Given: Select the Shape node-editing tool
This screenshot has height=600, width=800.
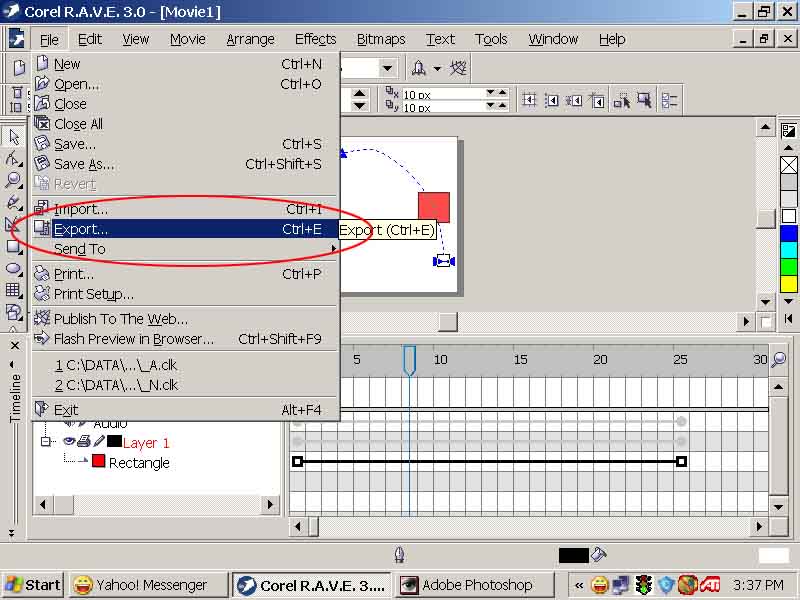Looking at the screenshot, I should 14,159.
